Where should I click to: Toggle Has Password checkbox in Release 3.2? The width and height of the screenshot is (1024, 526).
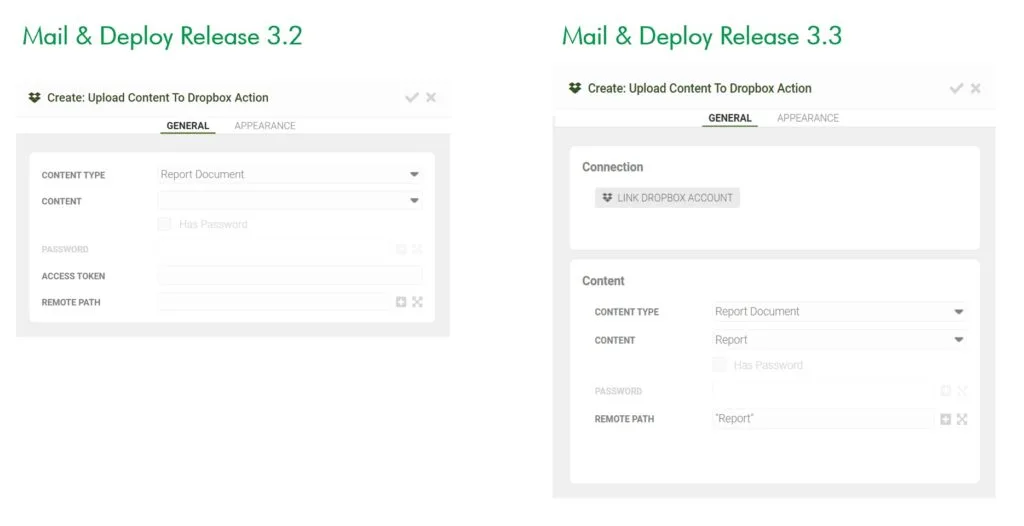pos(165,224)
